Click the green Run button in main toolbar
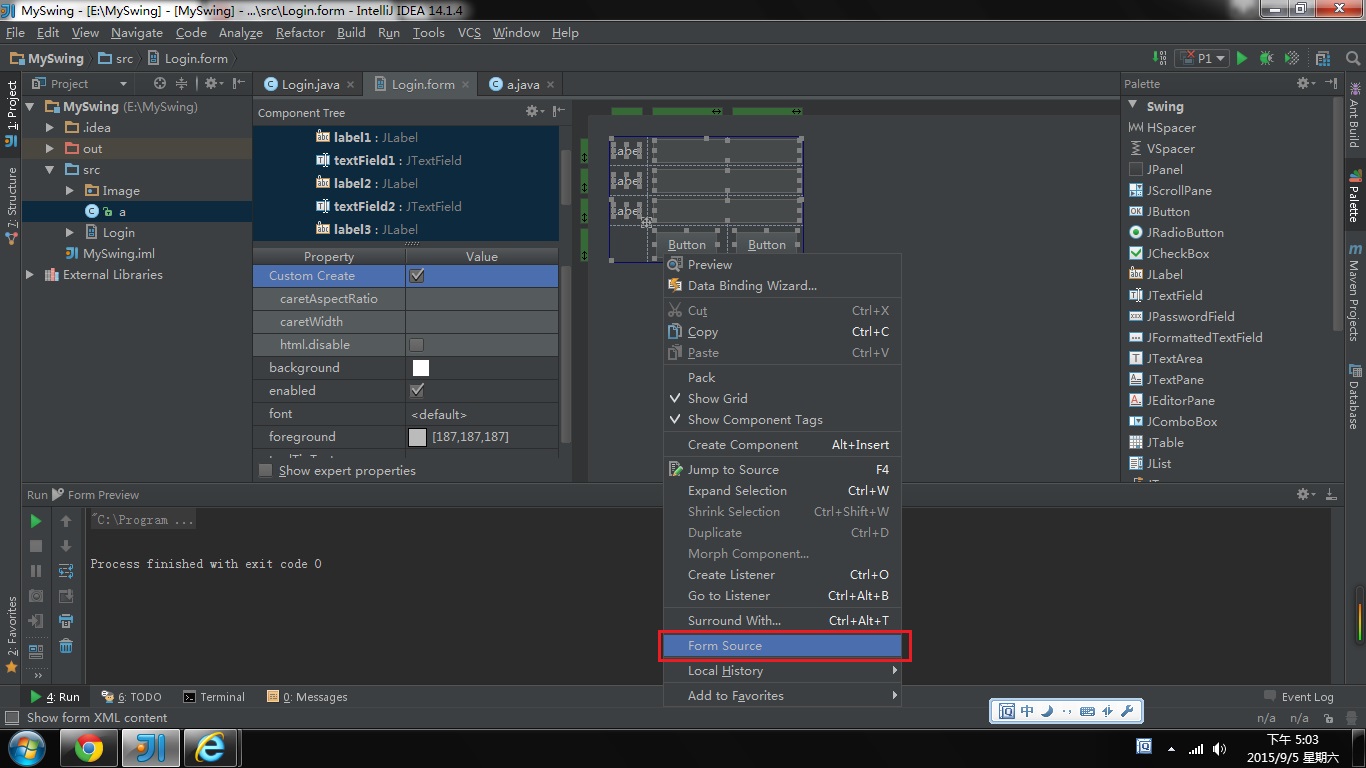Image resolution: width=1366 pixels, height=768 pixels. point(1242,58)
